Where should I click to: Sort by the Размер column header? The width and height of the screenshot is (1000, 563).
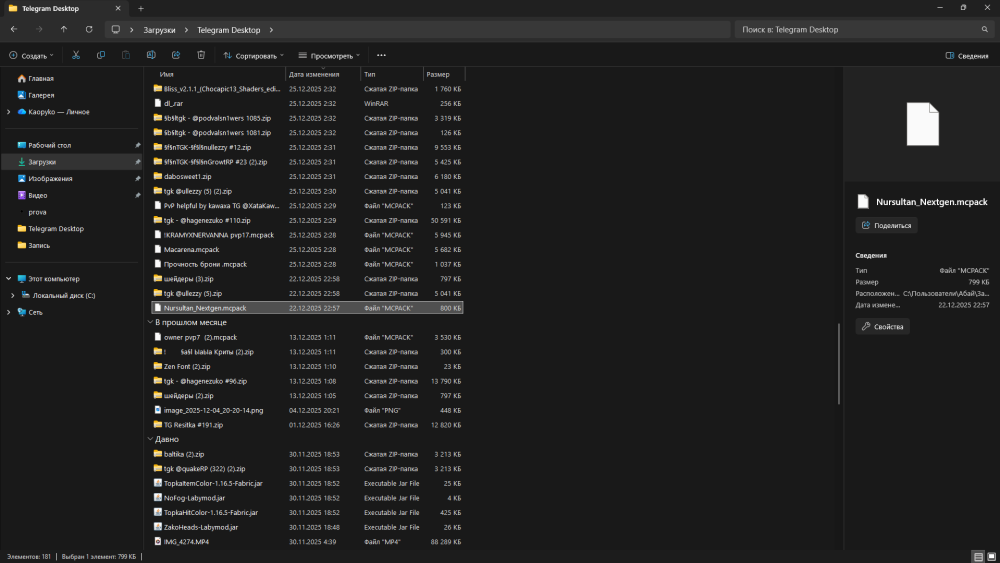(444, 75)
